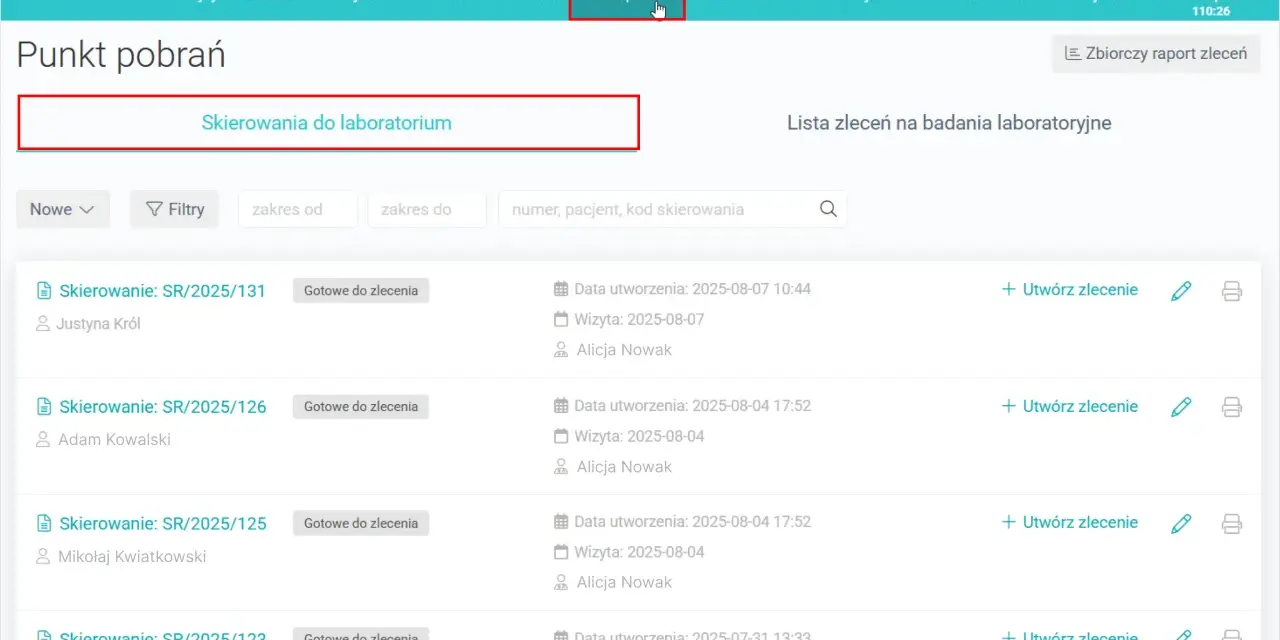This screenshot has width=1280, height=640.
Task: Focus the zakres od date field
Action: (298, 209)
